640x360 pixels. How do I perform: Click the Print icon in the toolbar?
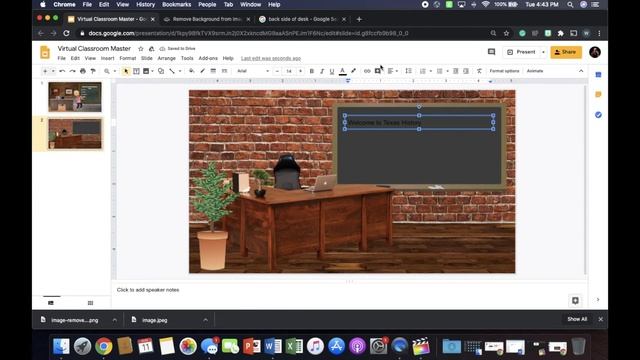tap(83, 71)
